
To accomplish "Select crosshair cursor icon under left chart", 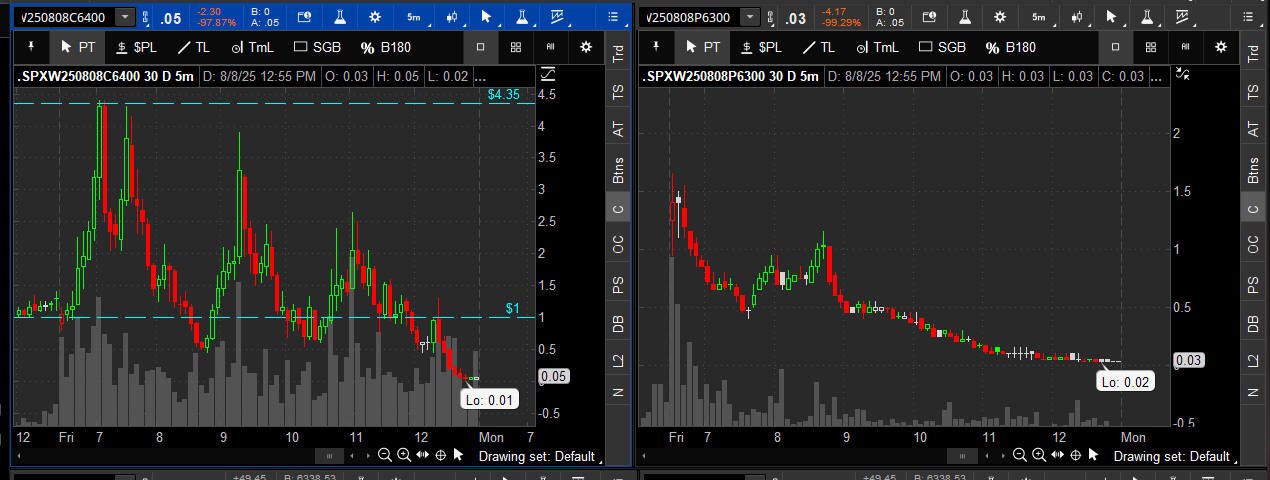I will coord(440,455).
